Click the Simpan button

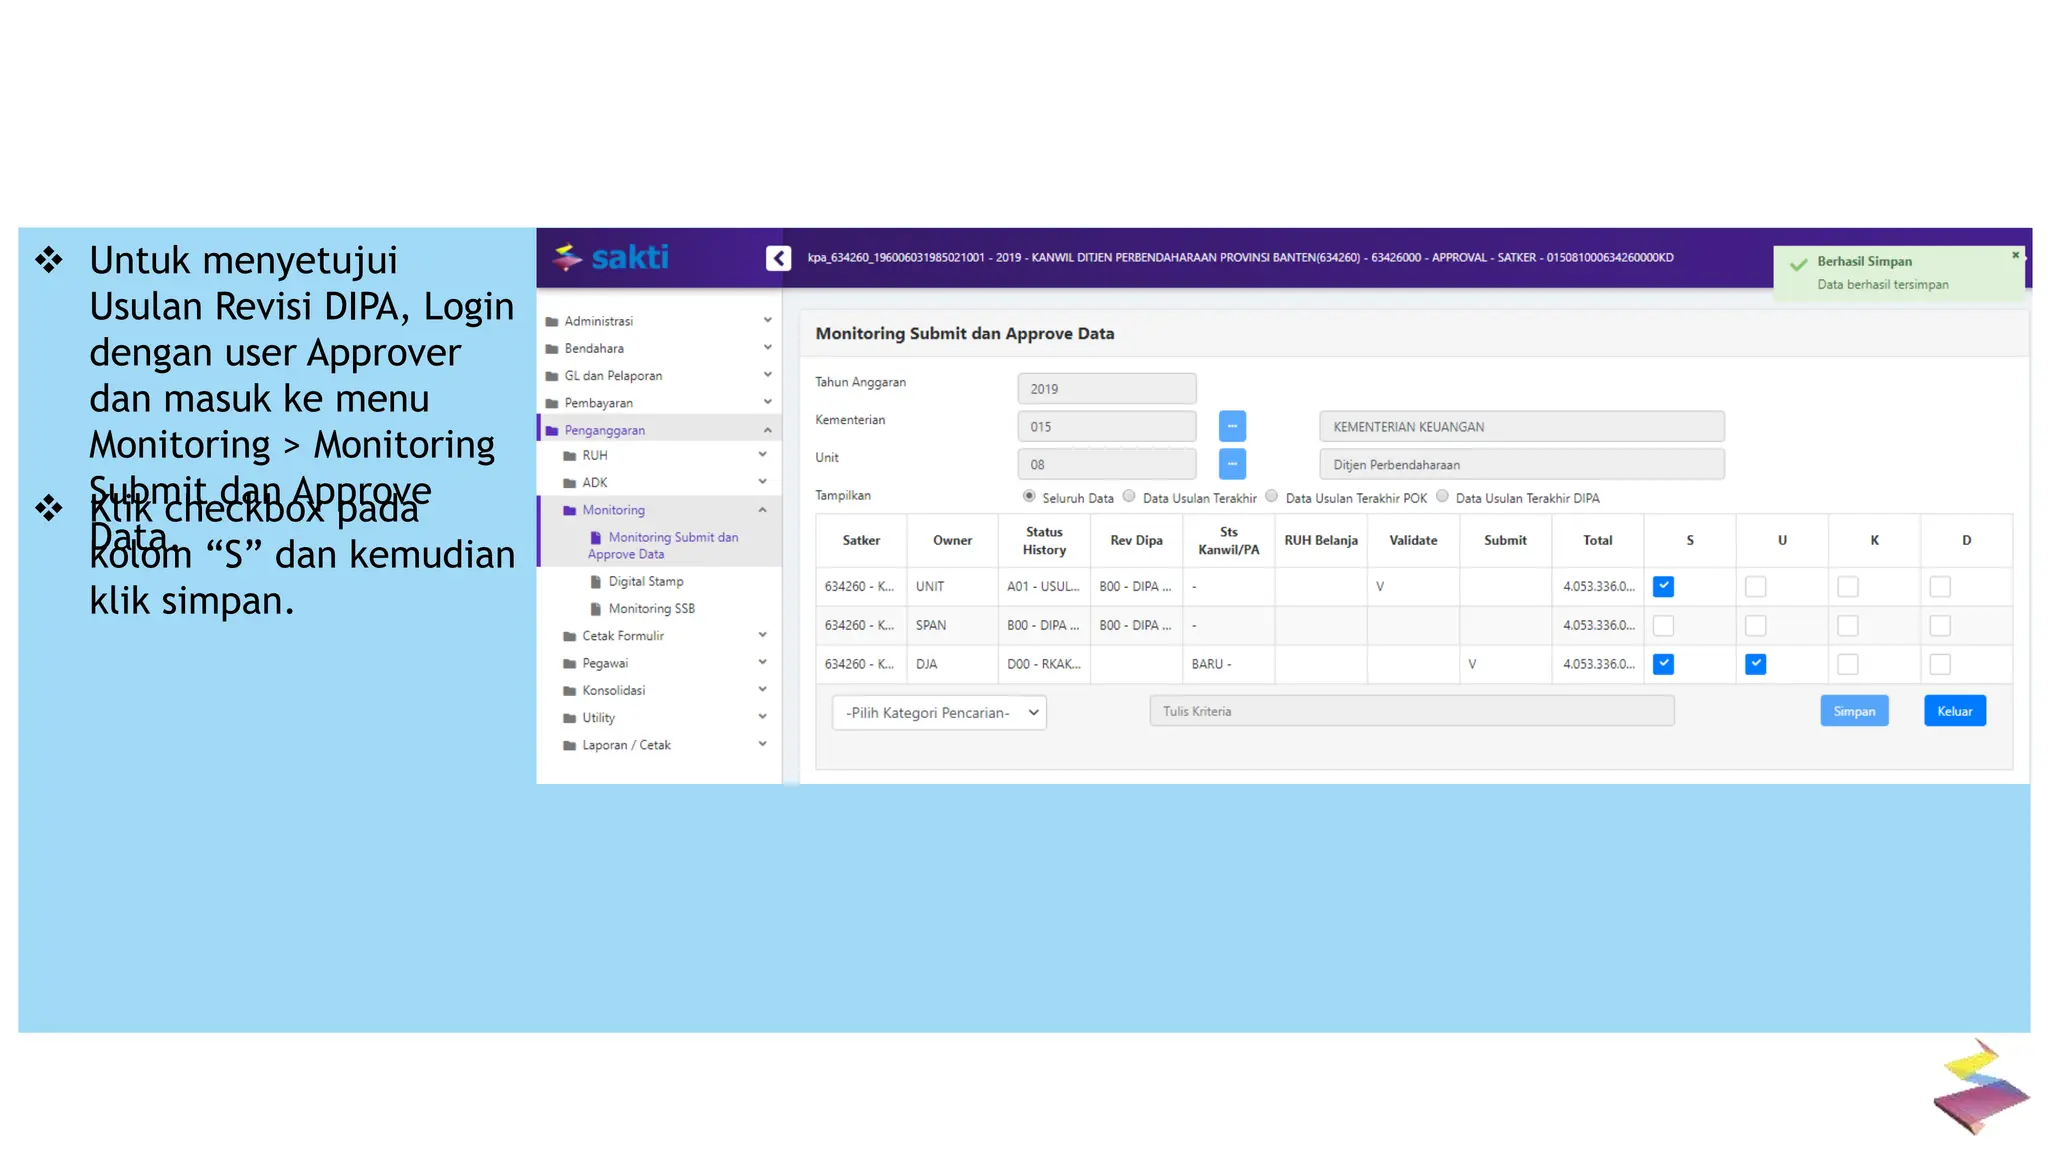pyautogui.click(x=1853, y=711)
